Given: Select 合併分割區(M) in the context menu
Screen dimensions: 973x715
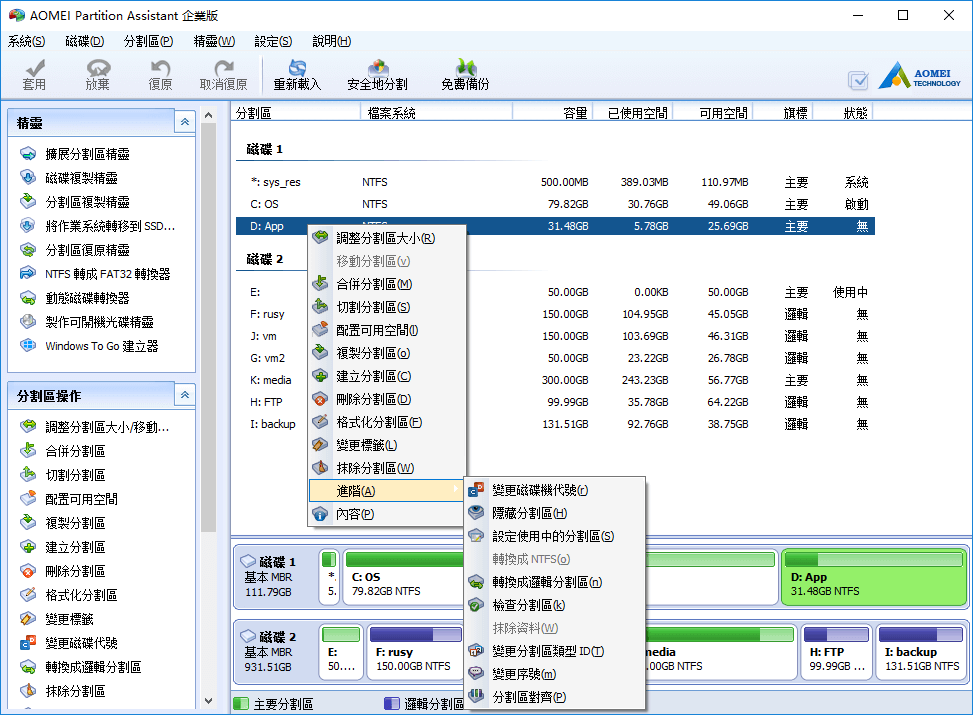Looking at the screenshot, I should (x=386, y=284).
